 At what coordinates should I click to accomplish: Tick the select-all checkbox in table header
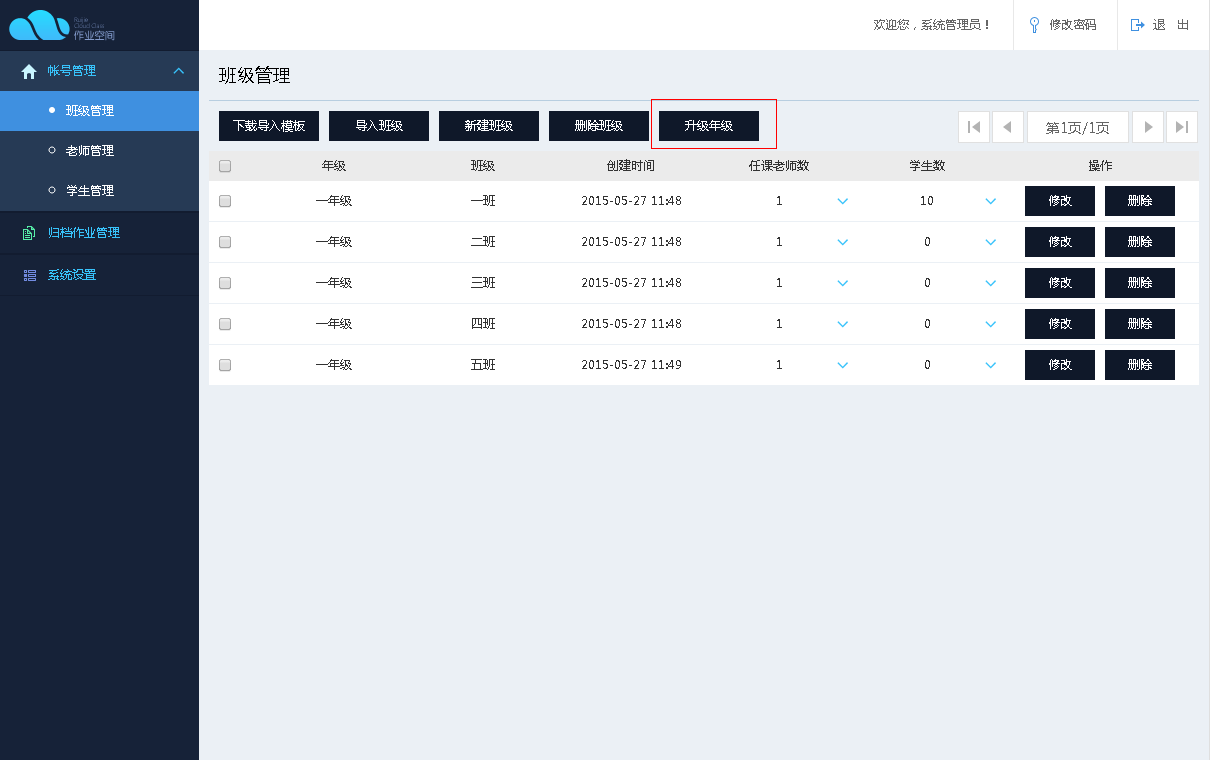tap(225, 166)
